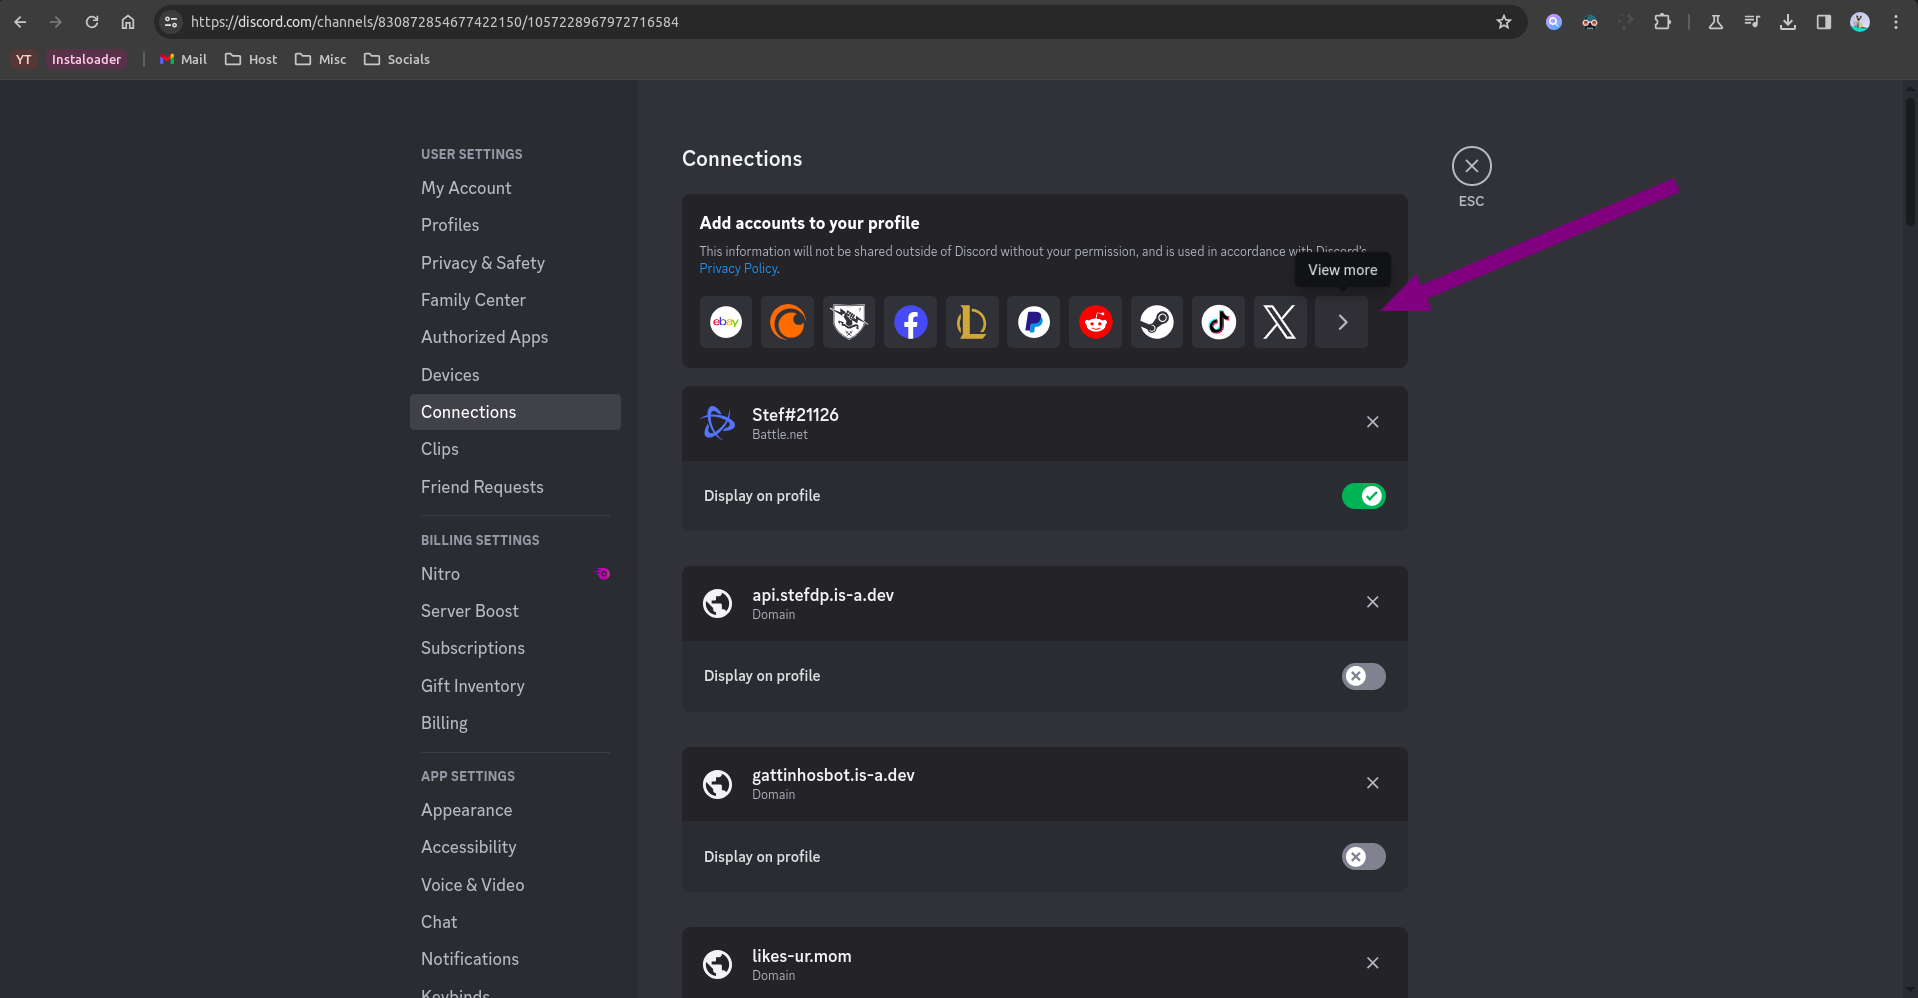Screen dimensions: 1918x998
Task: Connect TikTok account
Action: 1218,322
